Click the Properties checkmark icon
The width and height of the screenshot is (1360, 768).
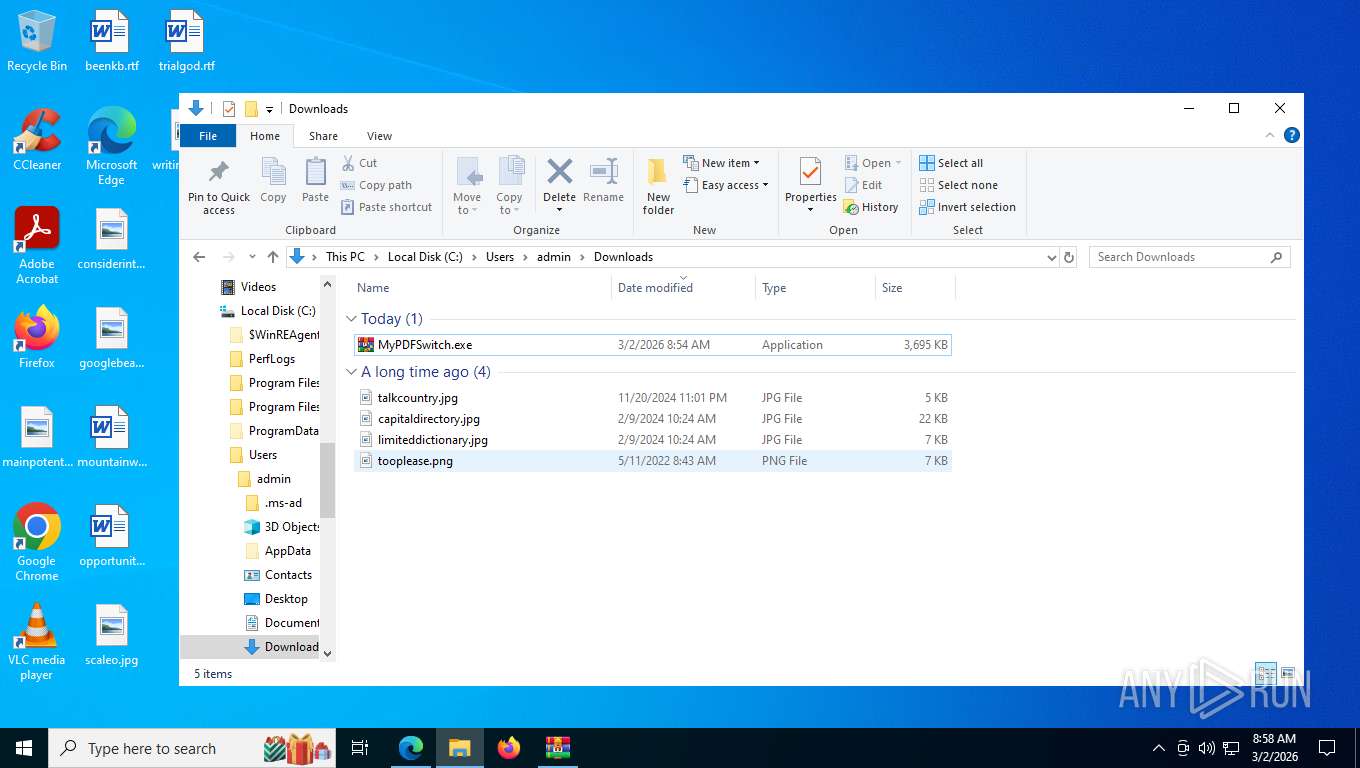pos(810,172)
